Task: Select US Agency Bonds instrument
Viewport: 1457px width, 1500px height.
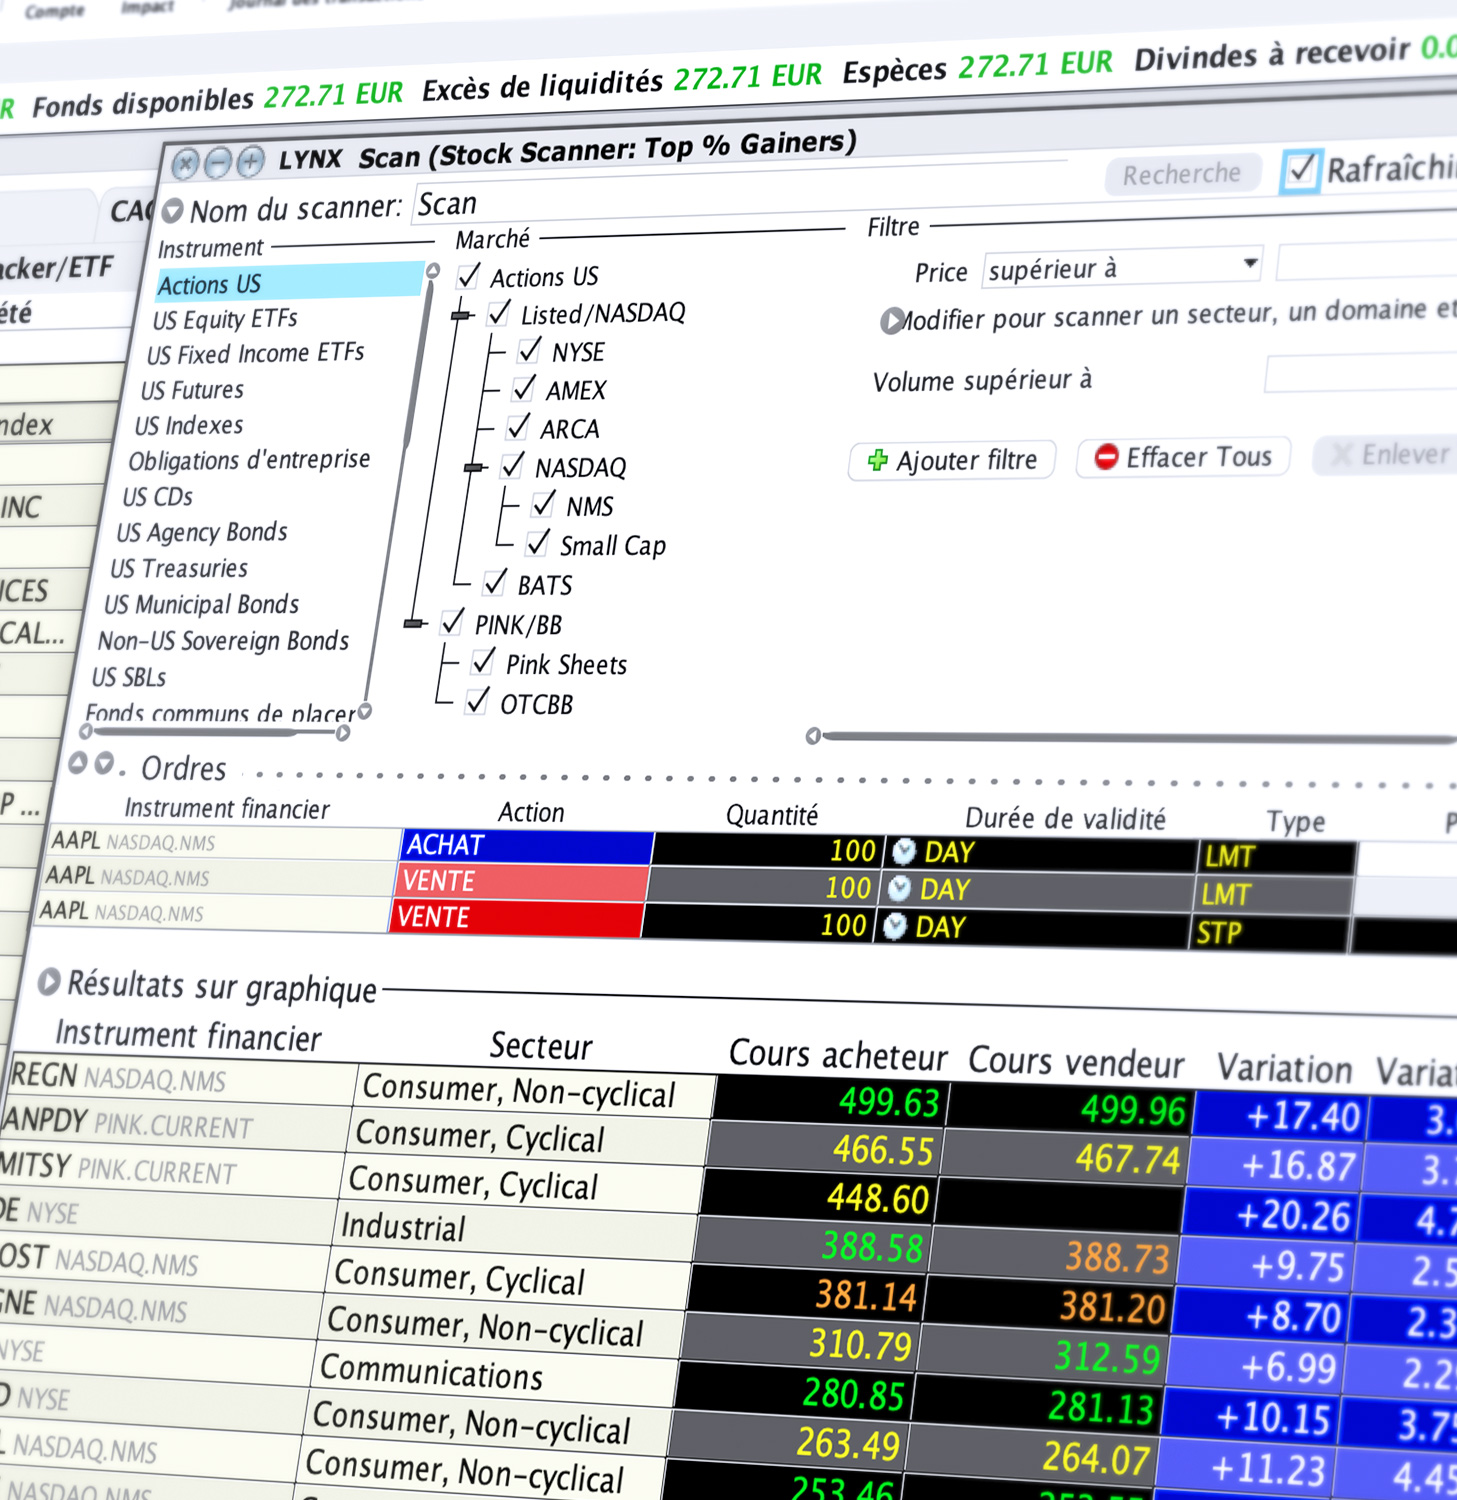Action: coord(203,532)
